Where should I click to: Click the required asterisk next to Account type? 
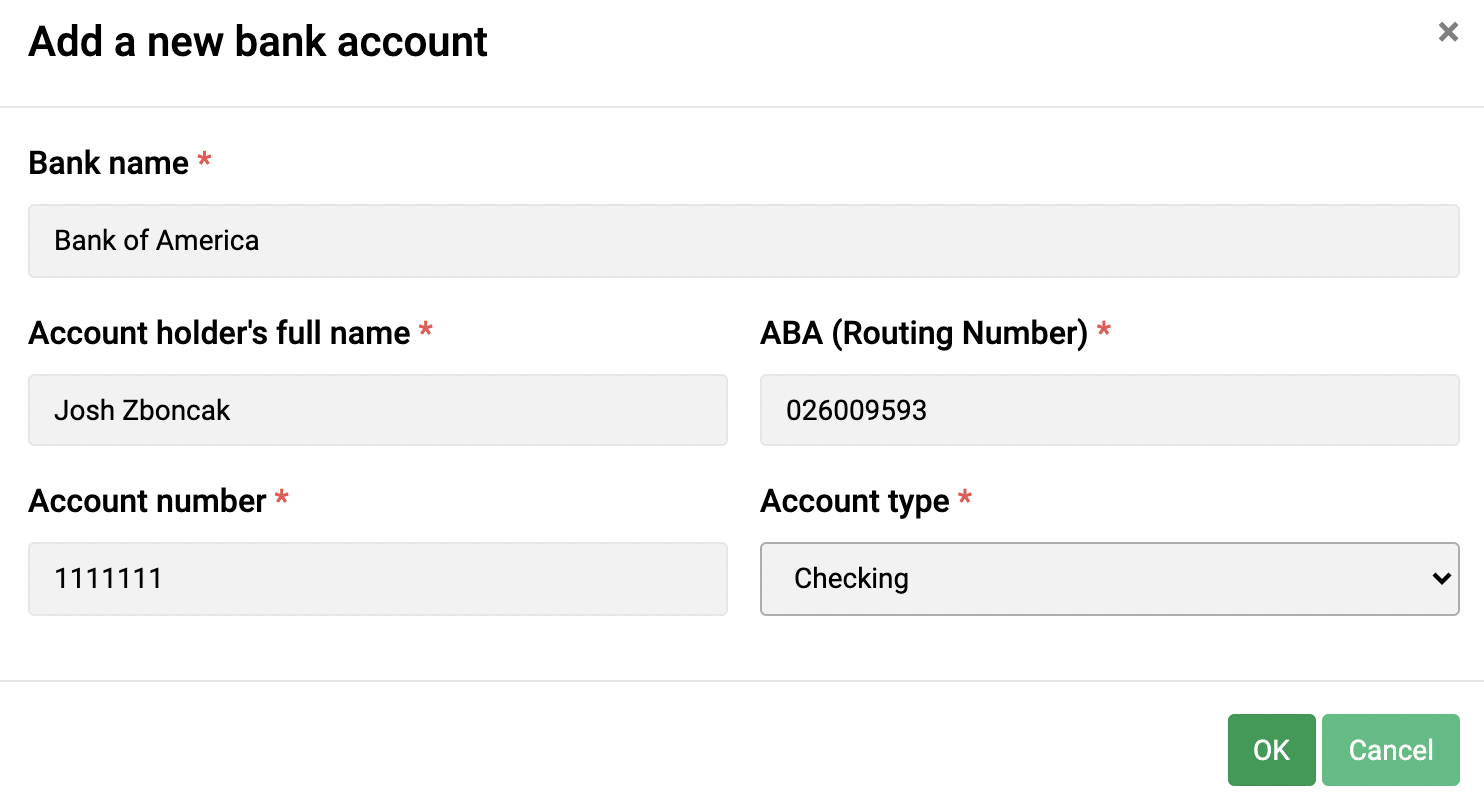964,498
